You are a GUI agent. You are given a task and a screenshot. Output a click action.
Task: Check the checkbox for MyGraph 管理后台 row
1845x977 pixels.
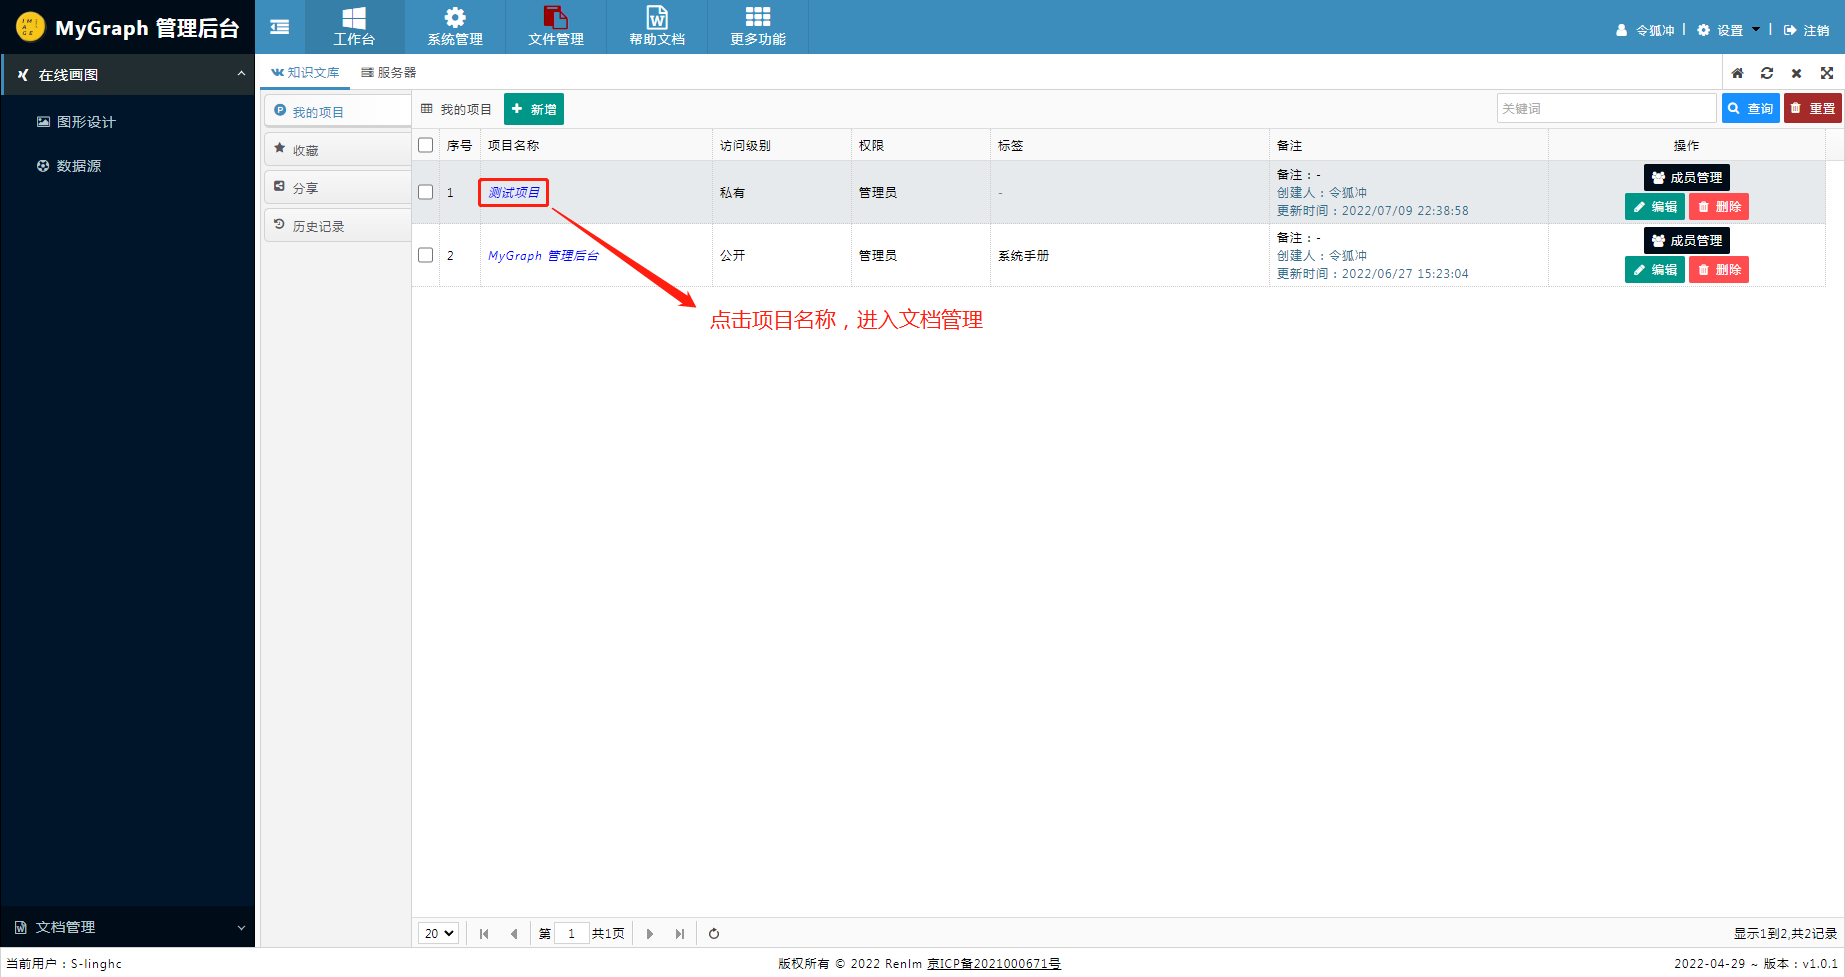click(x=425, y=255)
